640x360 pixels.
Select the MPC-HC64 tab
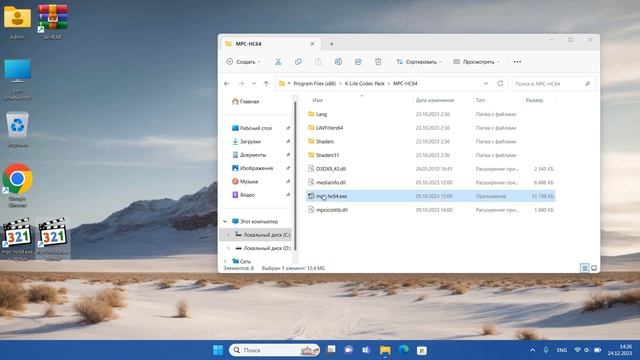click(x=269, y=44)
